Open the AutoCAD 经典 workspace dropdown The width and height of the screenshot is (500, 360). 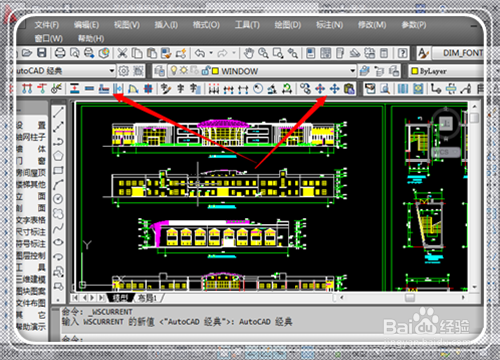(x=66, y=71)
